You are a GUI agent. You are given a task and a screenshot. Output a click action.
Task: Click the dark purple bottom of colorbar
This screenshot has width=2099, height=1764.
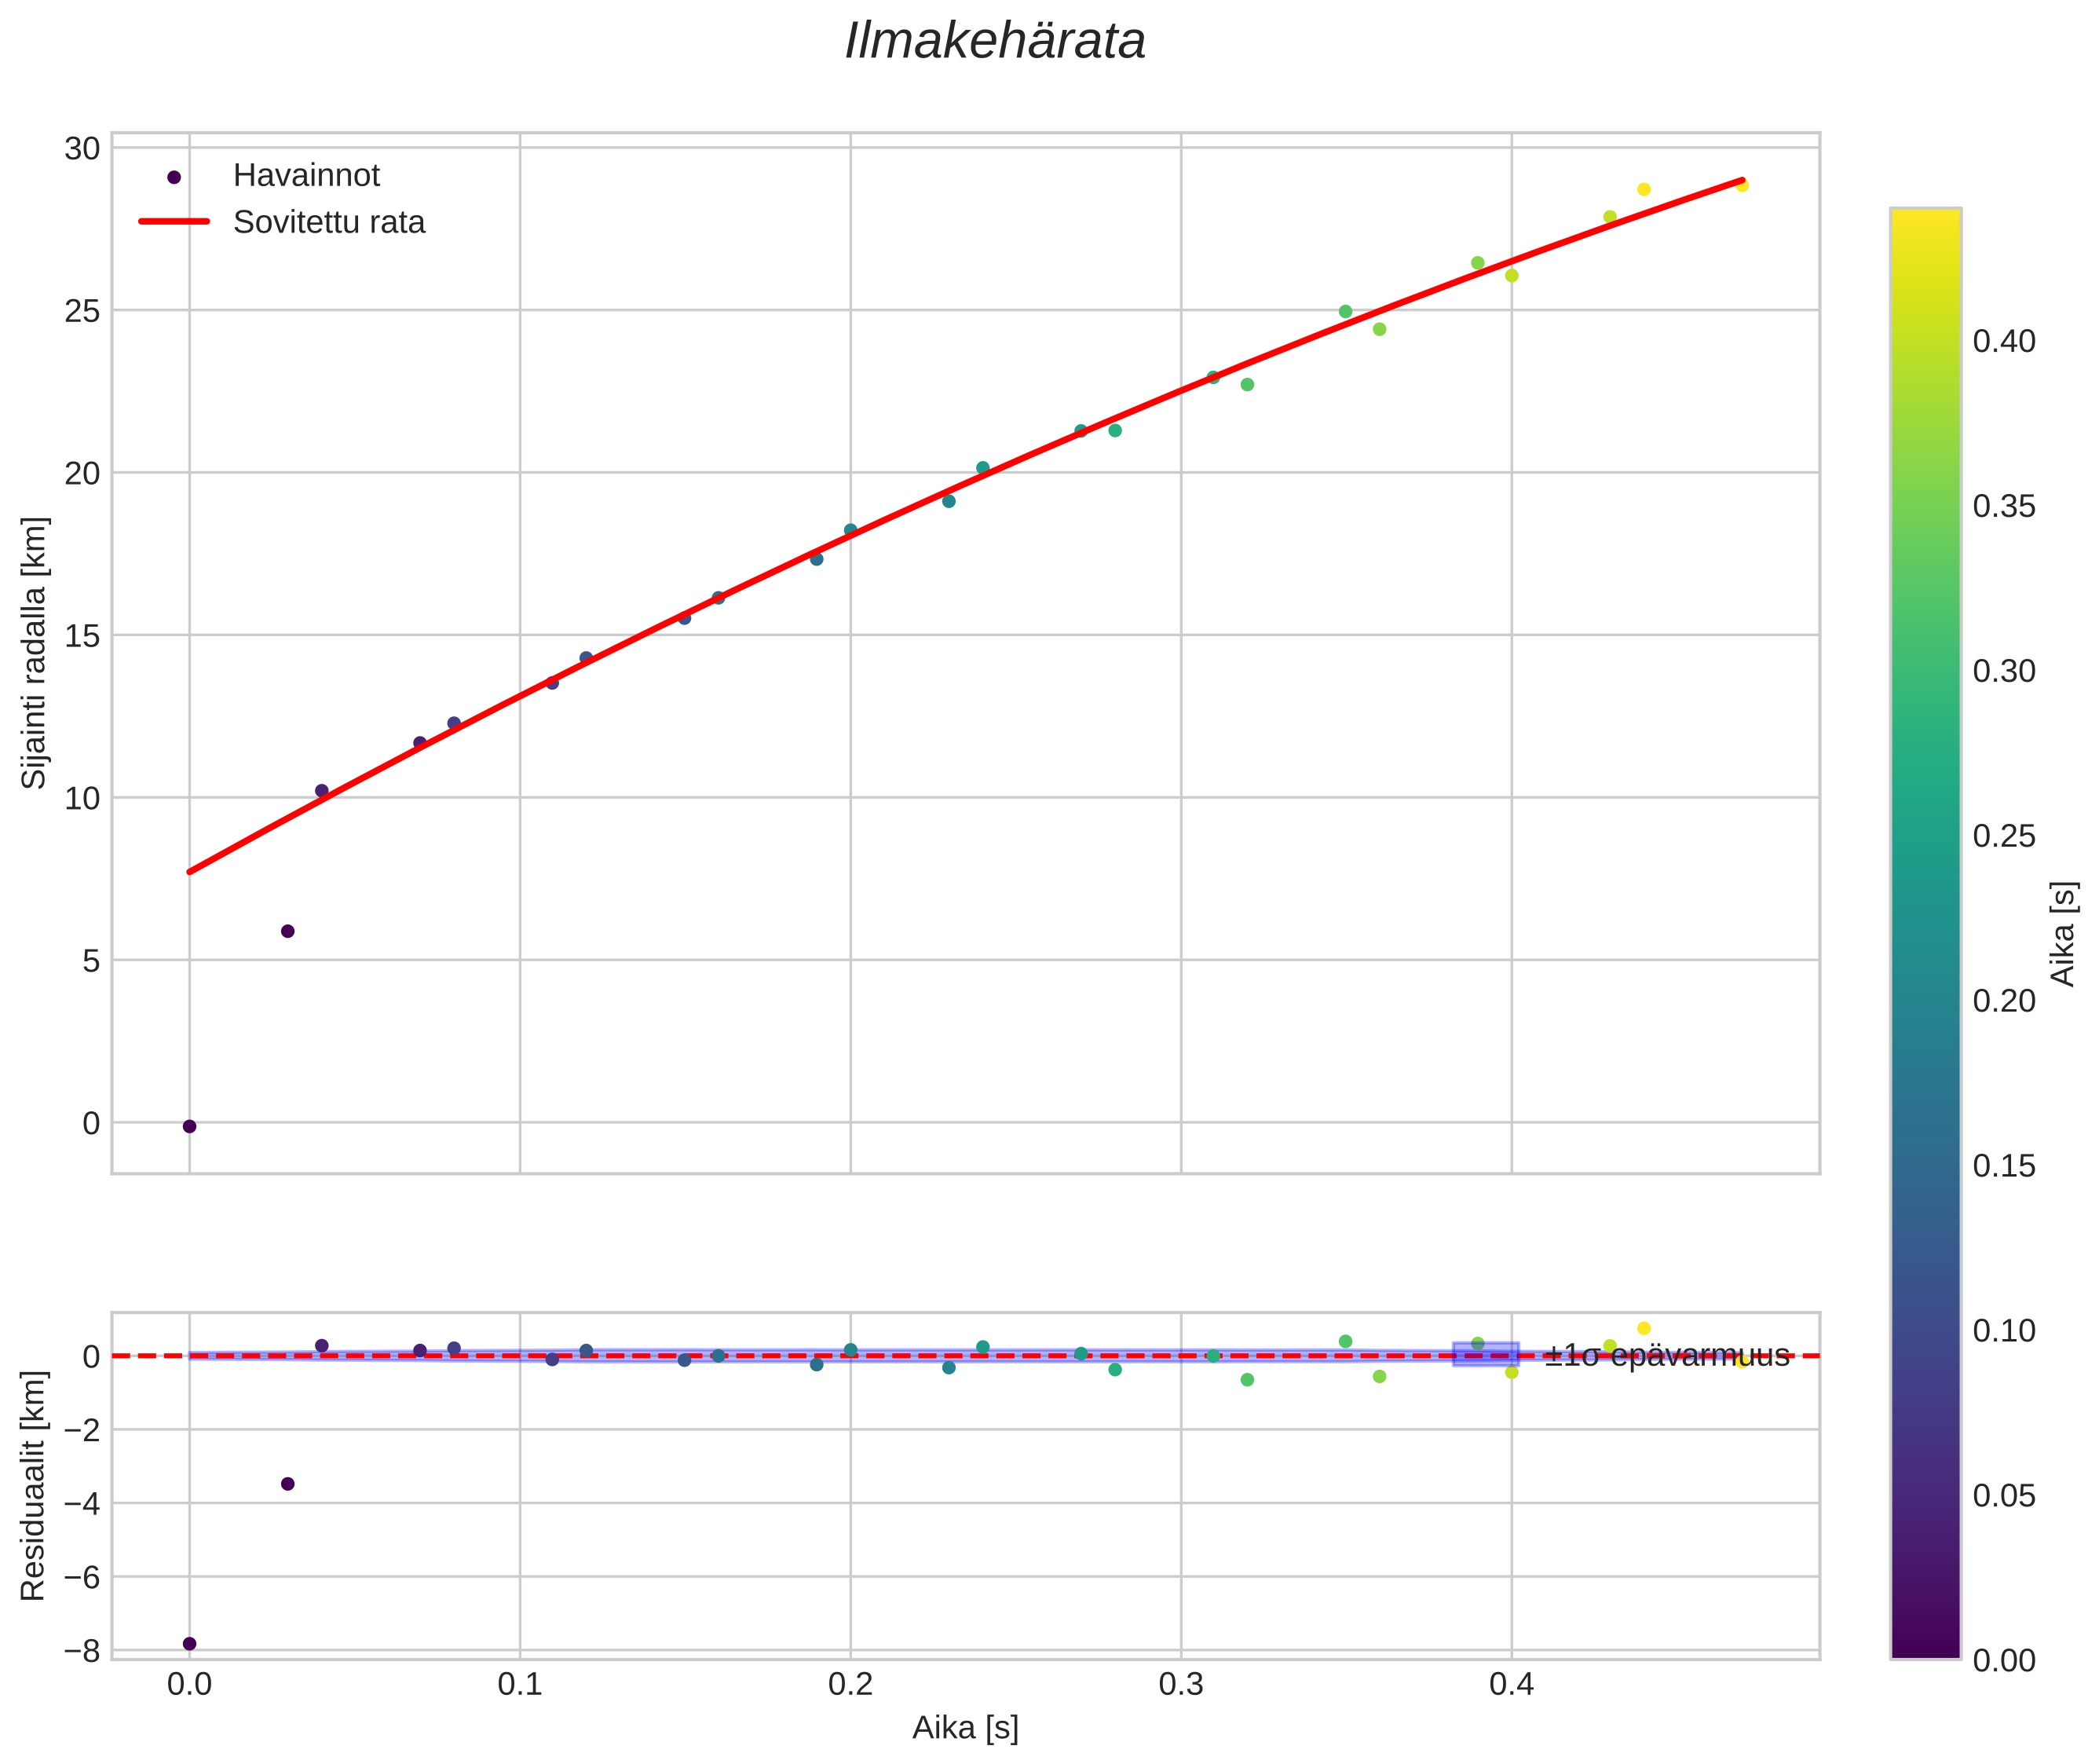[x=1925, y=1645]
